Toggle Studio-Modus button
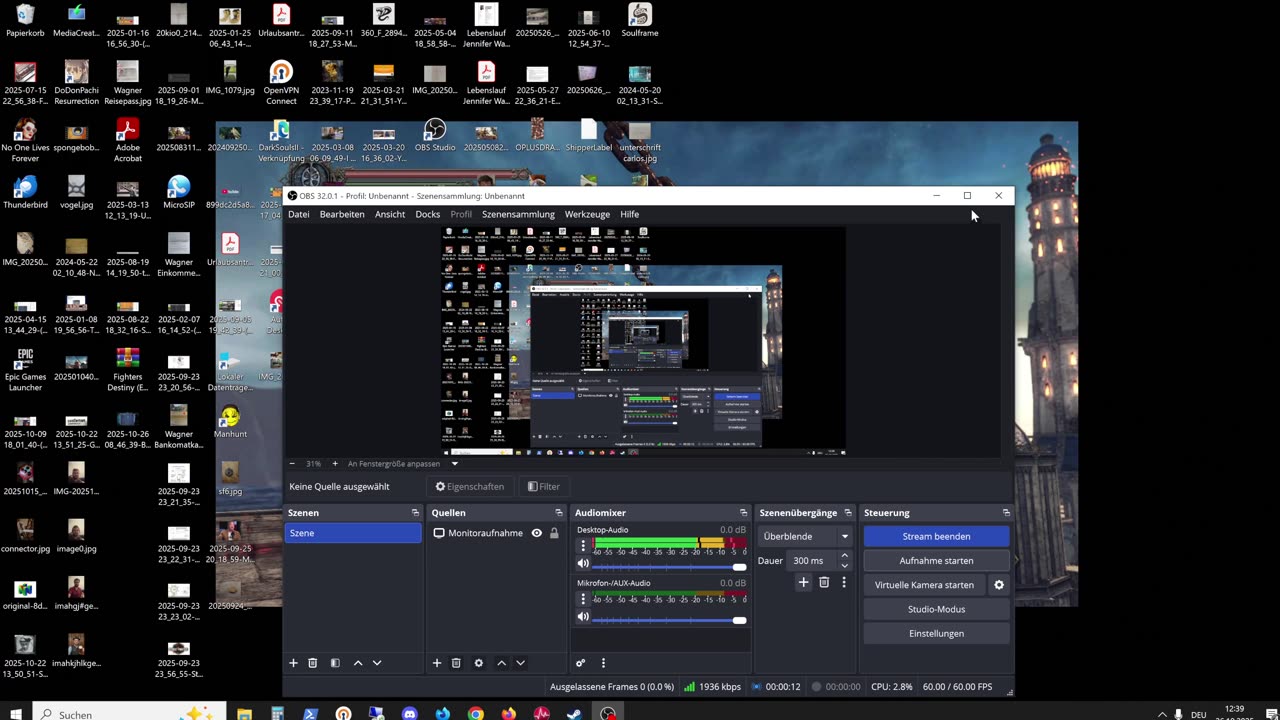1280x720 pixels. pos(936,609)
